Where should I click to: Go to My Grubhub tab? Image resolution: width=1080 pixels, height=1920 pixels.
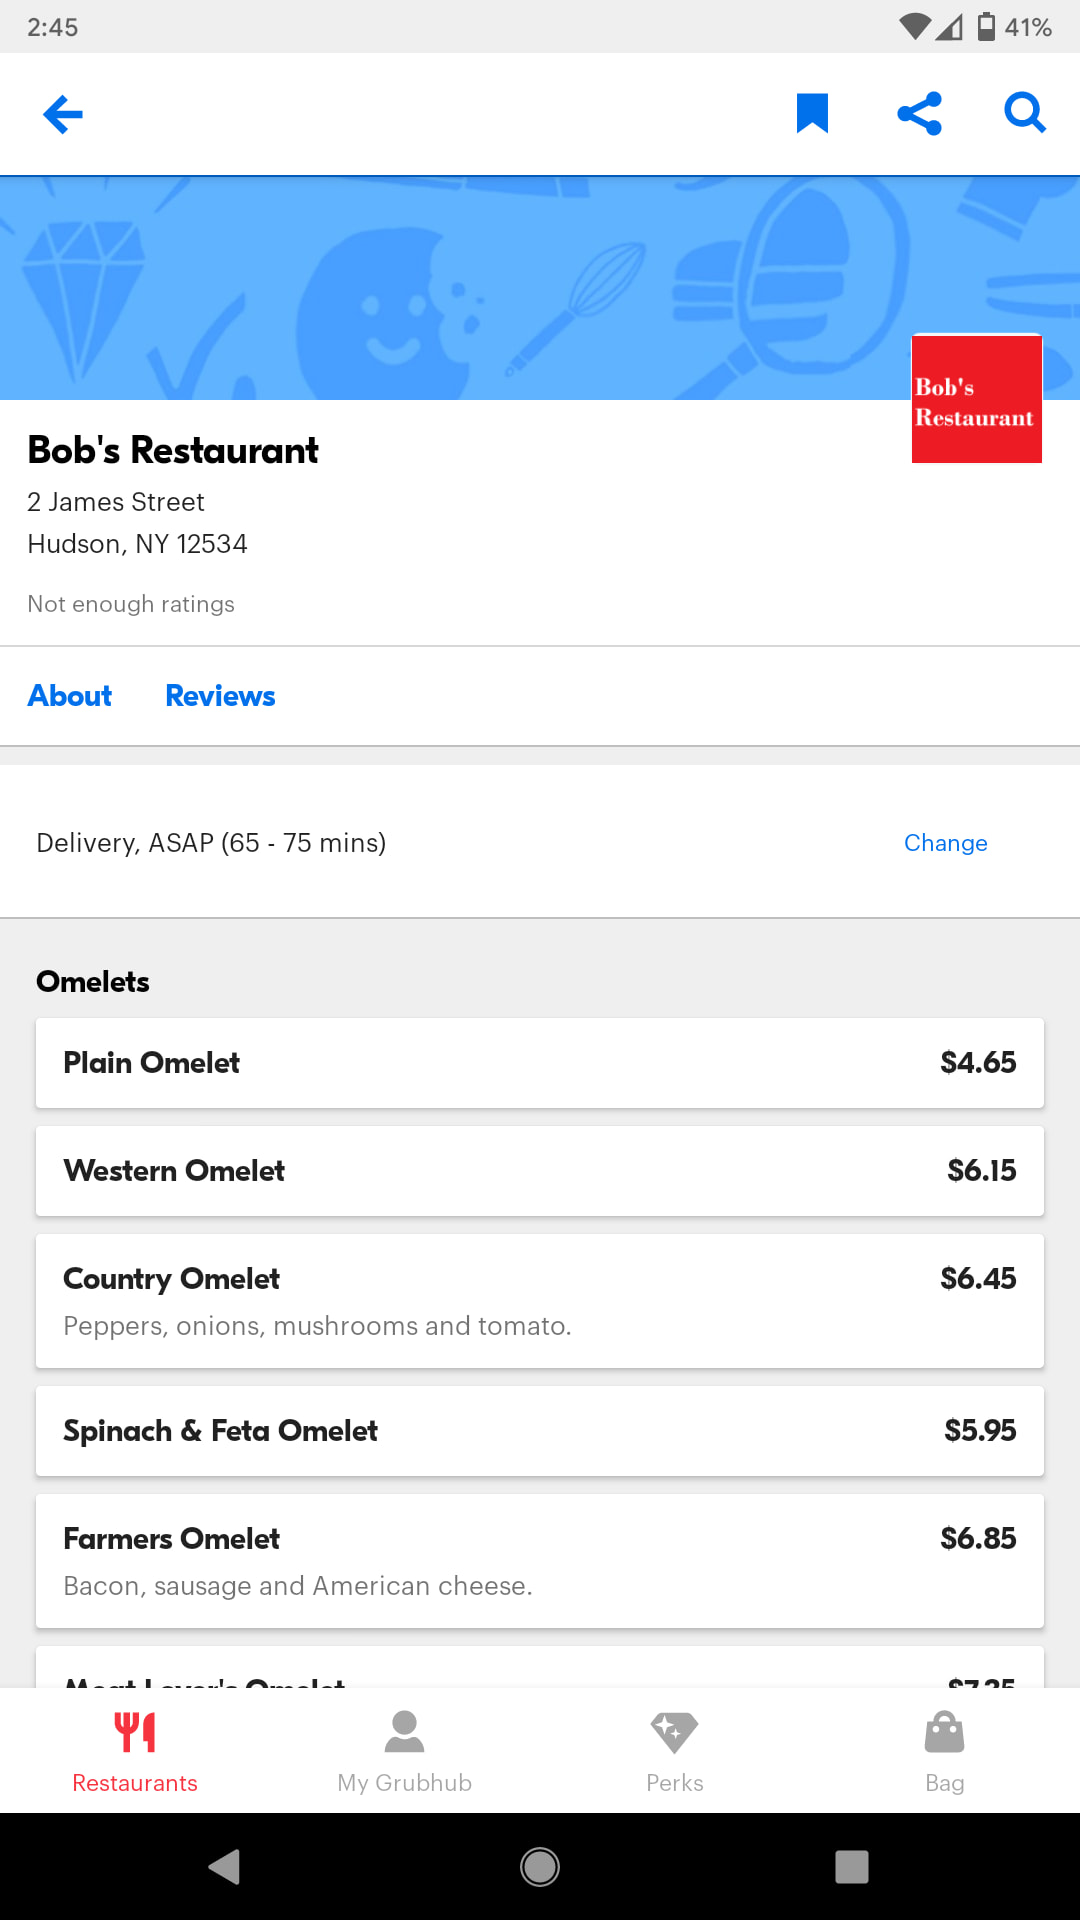pos(405,1751)
